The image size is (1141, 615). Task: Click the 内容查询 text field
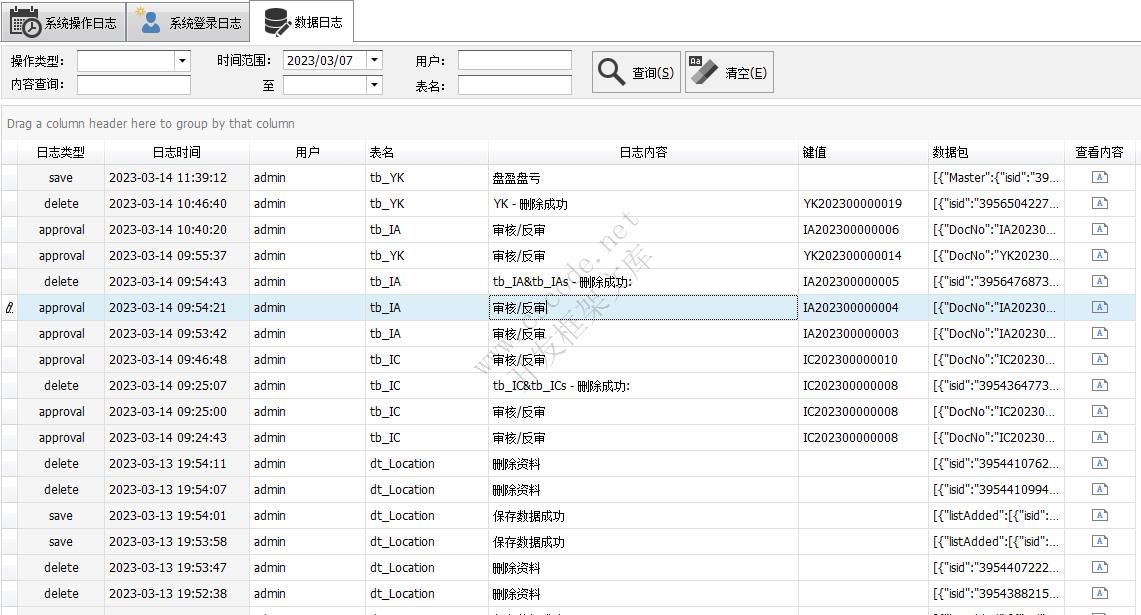[x=133, y=85]
